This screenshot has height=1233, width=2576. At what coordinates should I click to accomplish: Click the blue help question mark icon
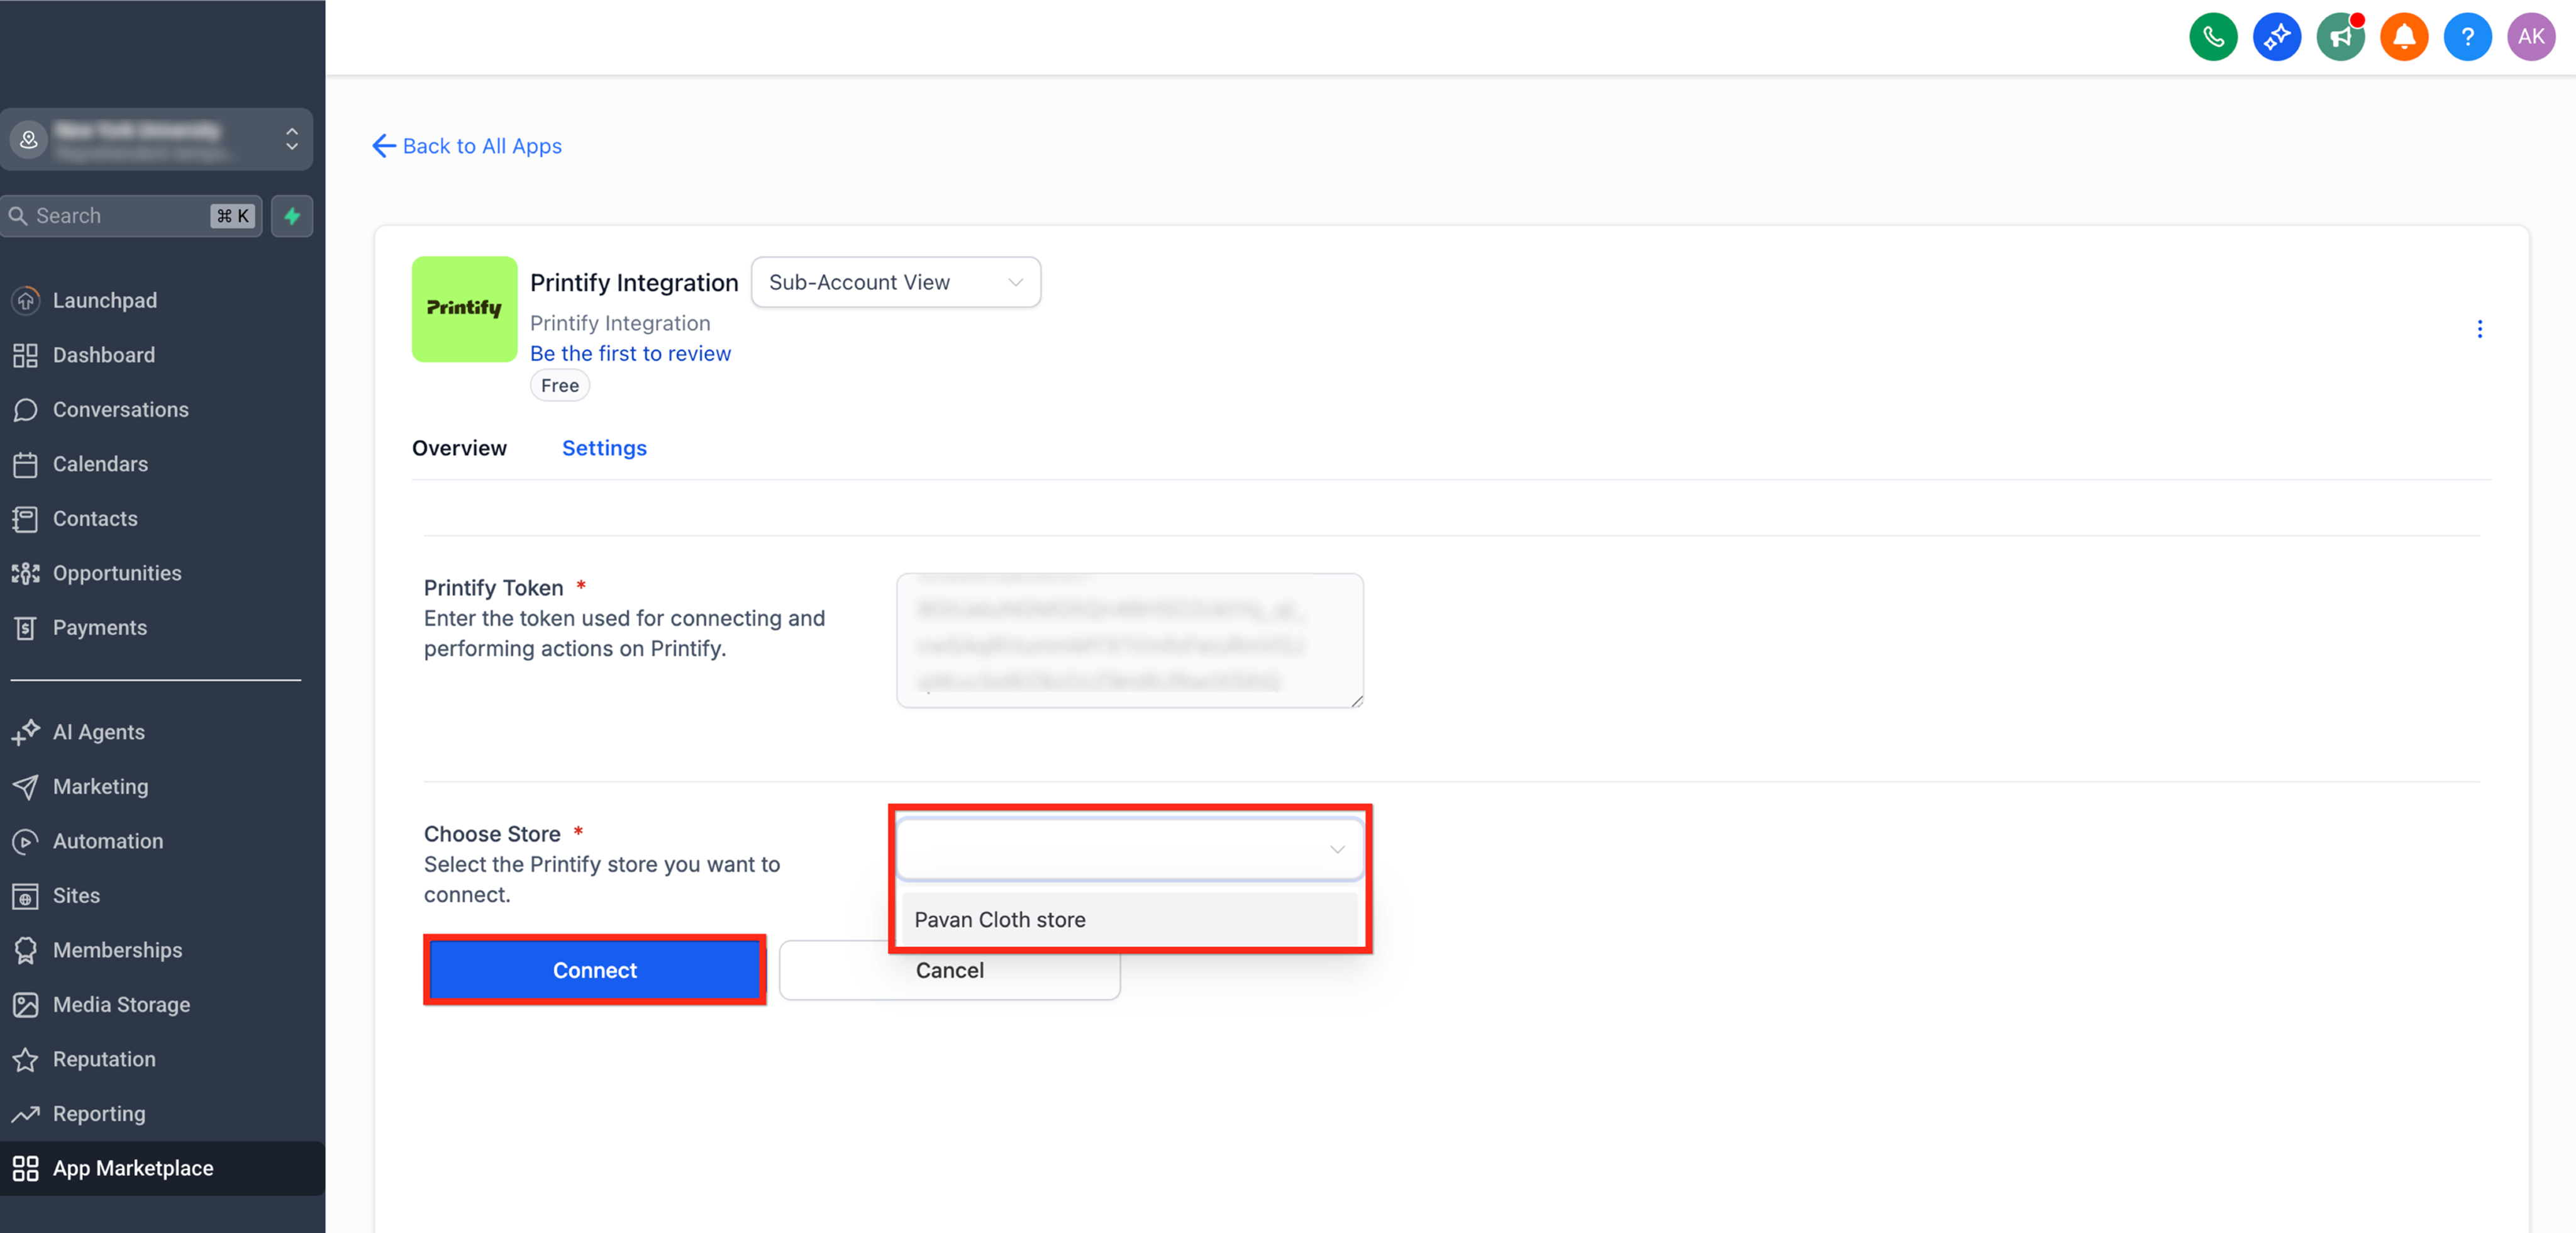(x=2467, y=37)
